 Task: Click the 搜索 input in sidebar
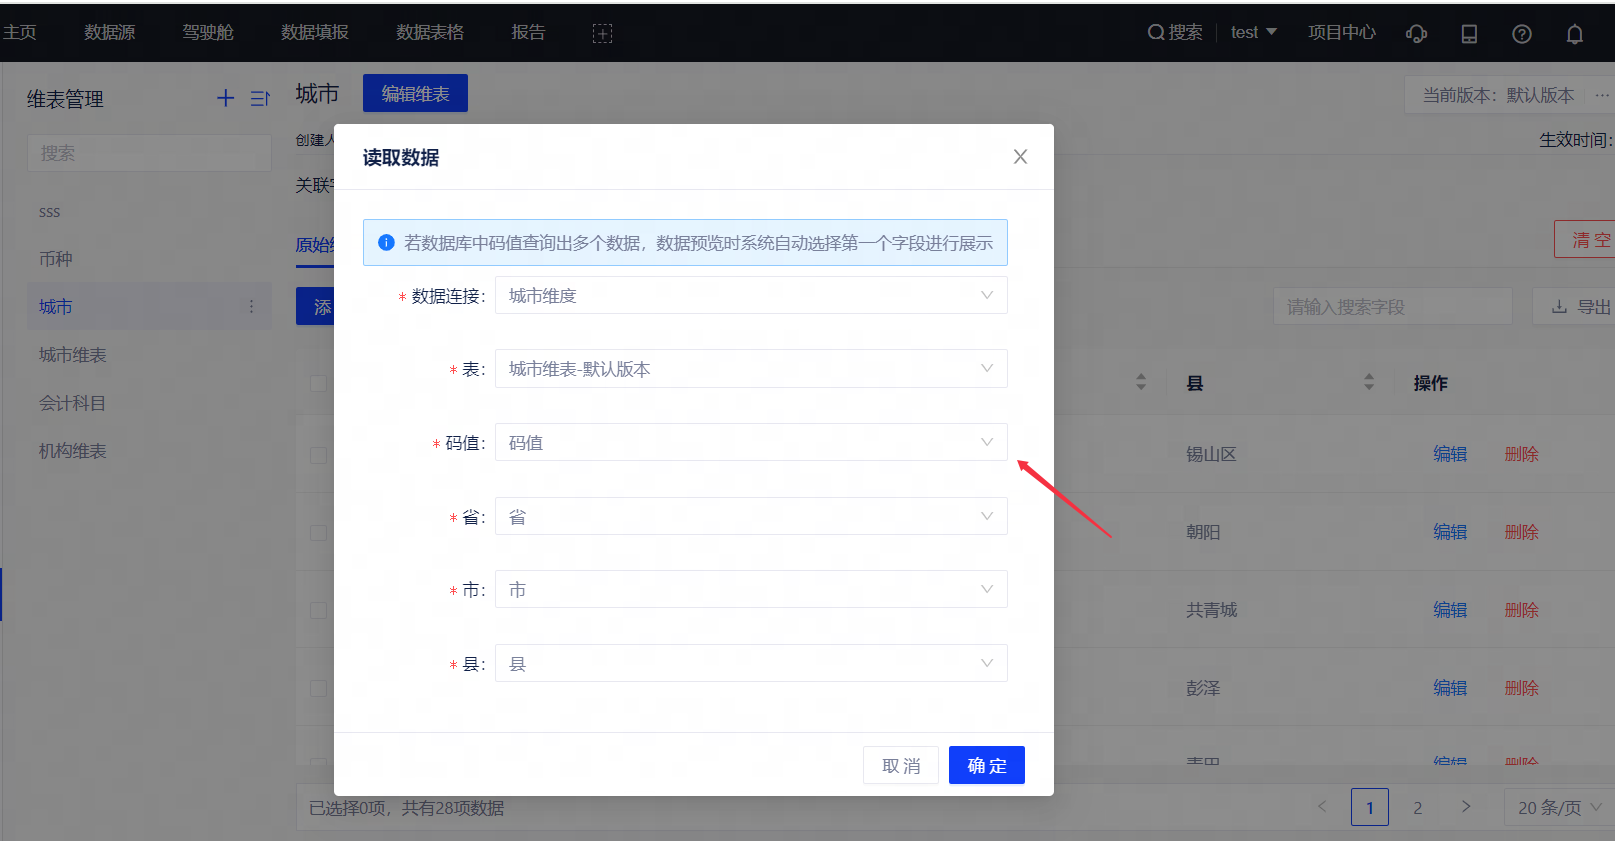point(149,153)
